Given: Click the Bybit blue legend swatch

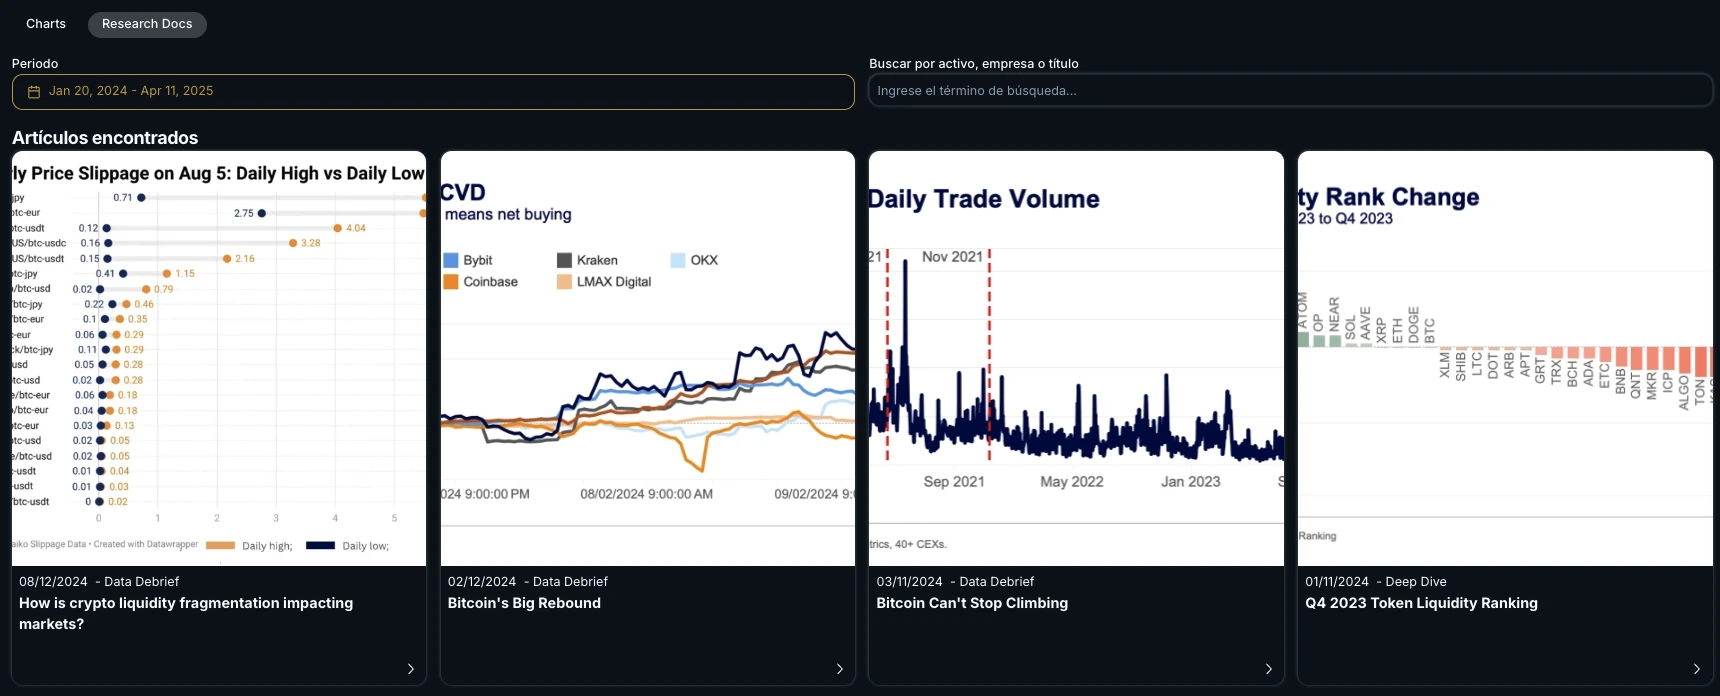Looking at the screenshot, I should [451, 260].
